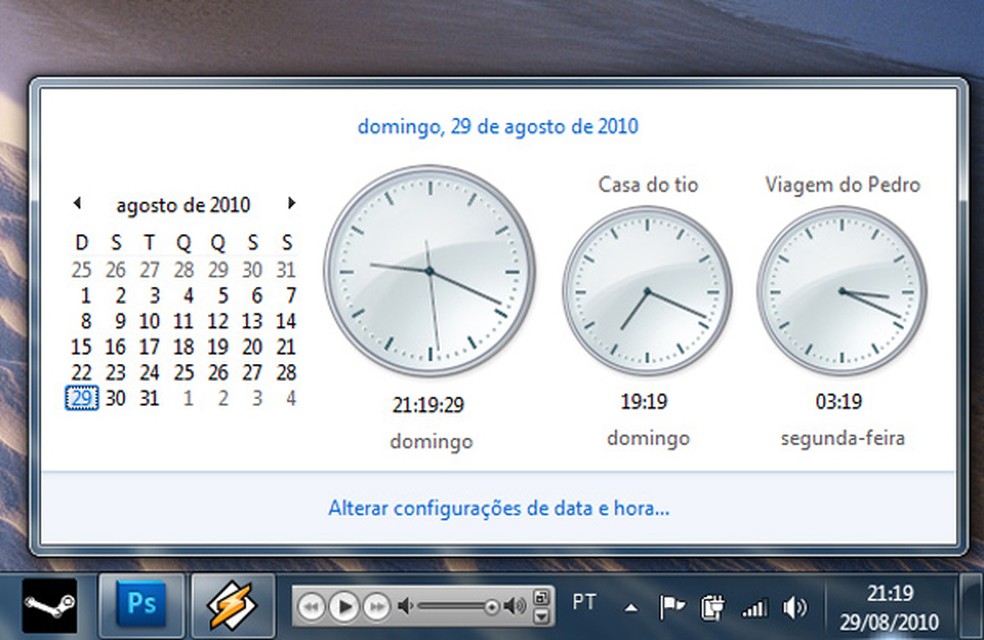Go back to julho with left calendar arrow
The height and width of the screenshot is (640, 984).
click(x=78, y=203)
